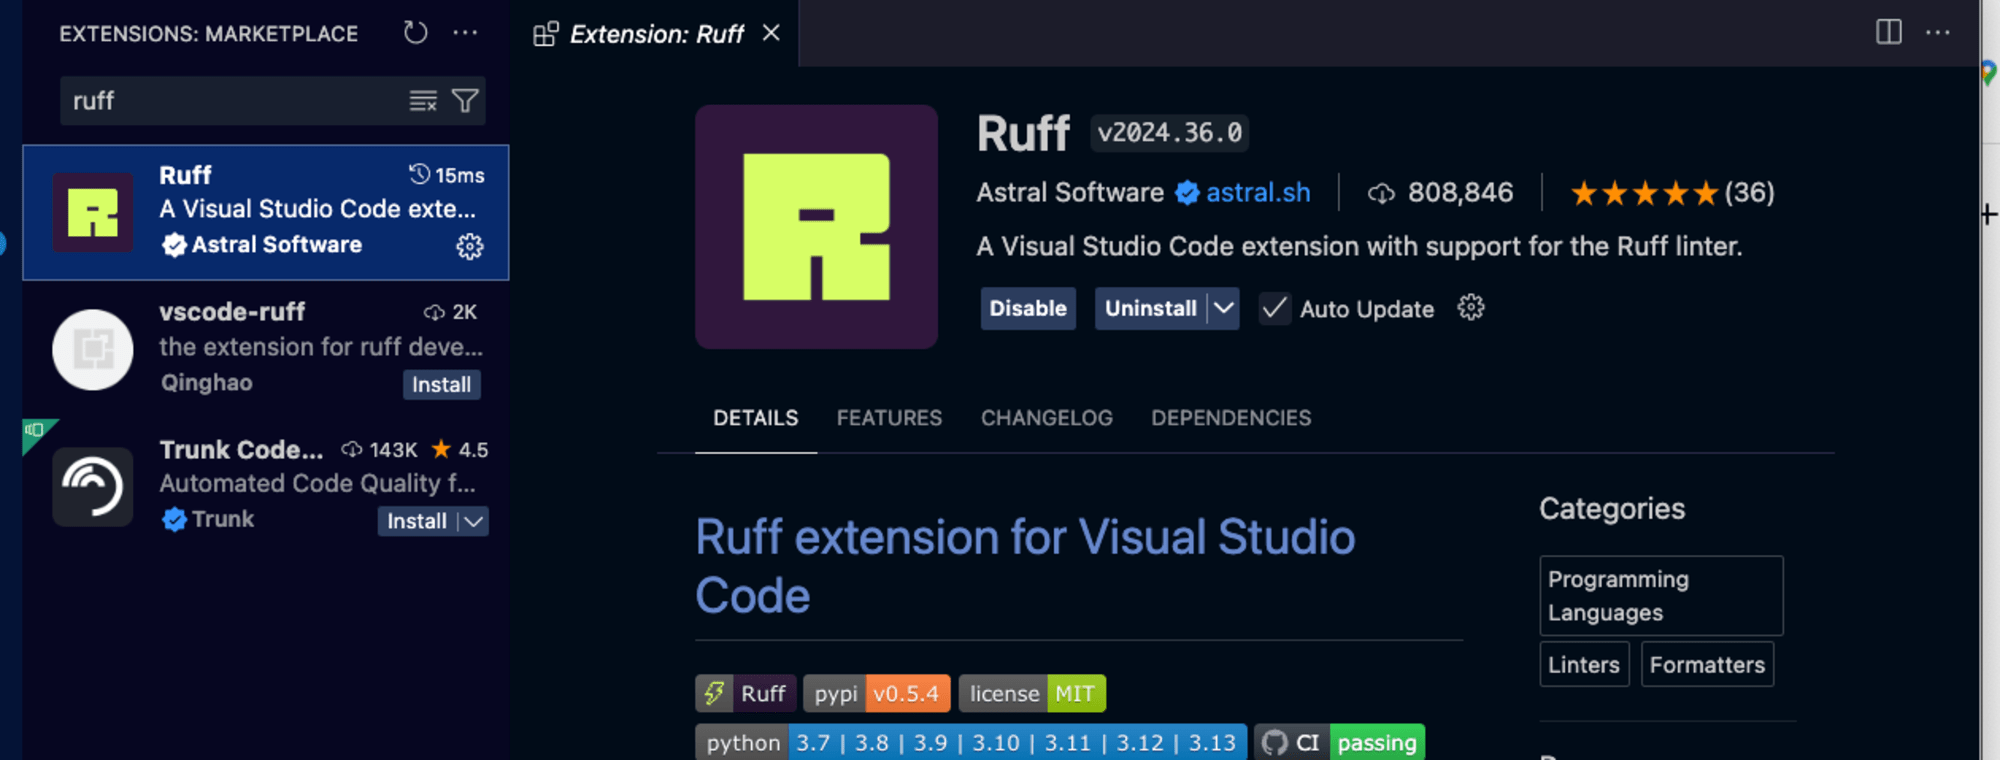Open editor more actions ellipsis

(x=1938, y=32)
